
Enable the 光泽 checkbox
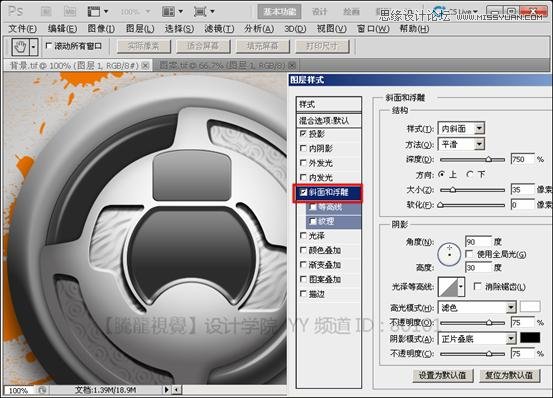303,235
